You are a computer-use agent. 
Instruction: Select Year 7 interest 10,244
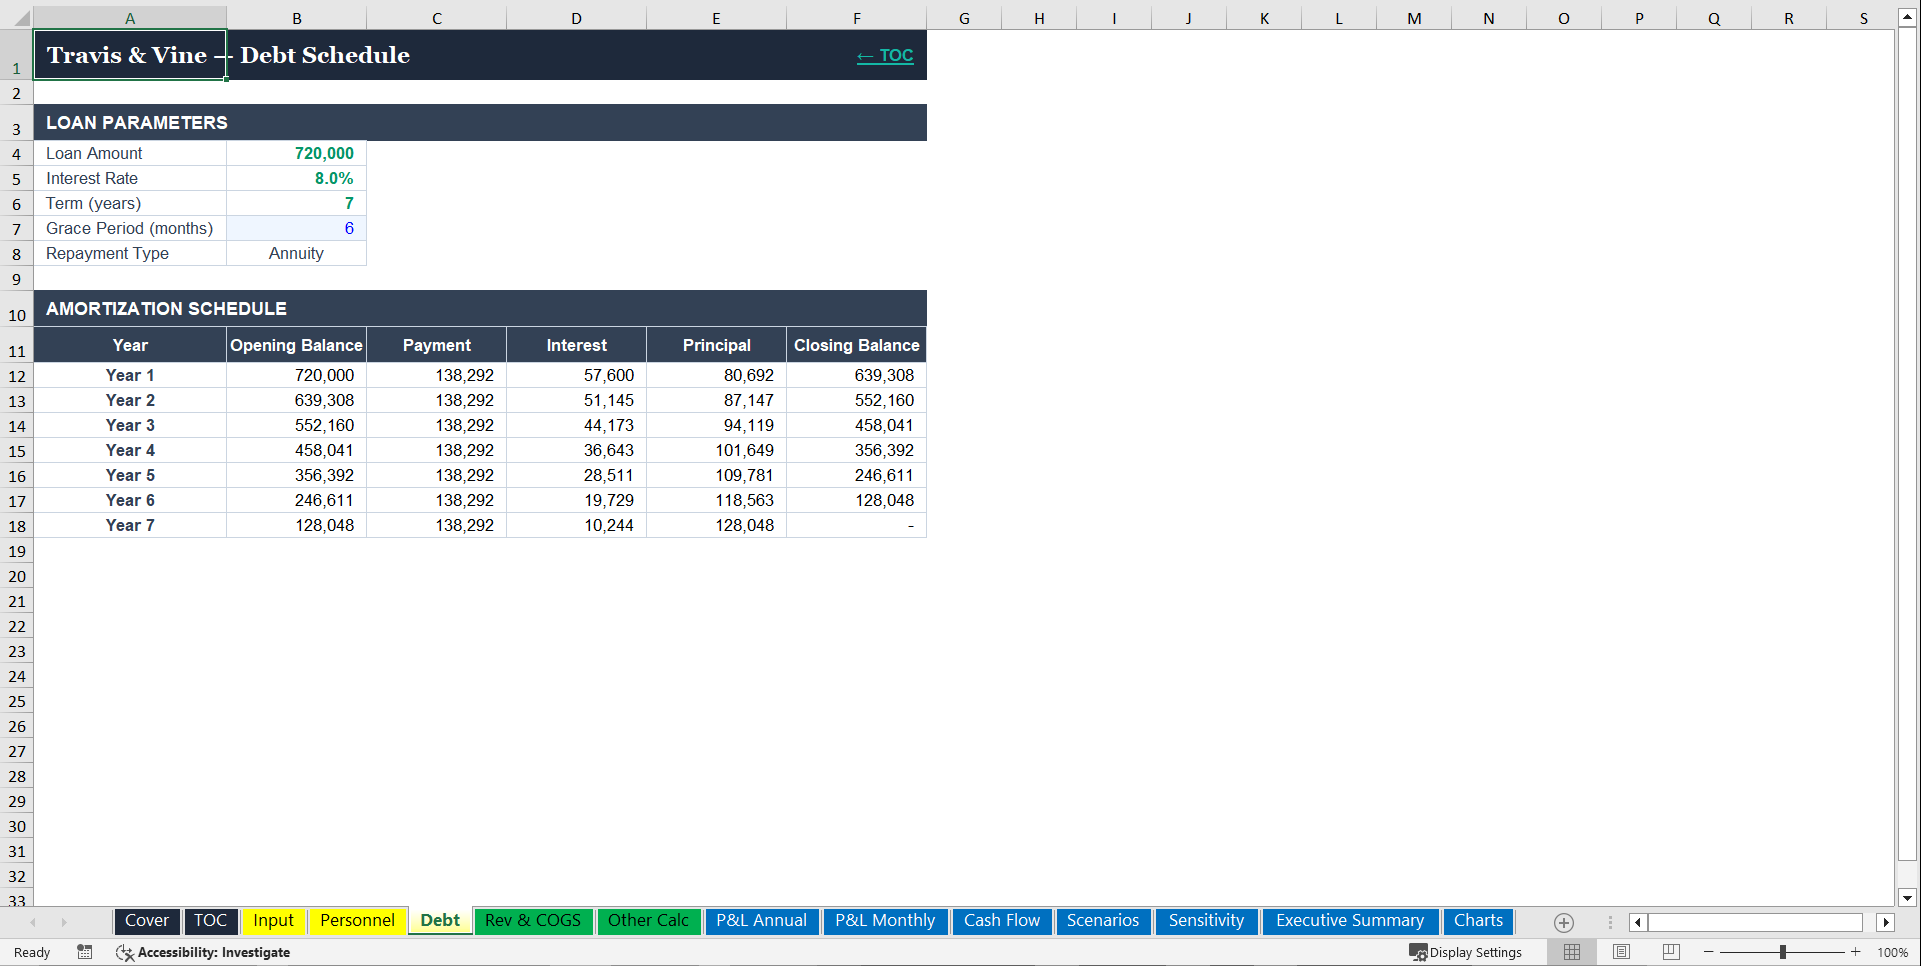click(x=577, y=525)
